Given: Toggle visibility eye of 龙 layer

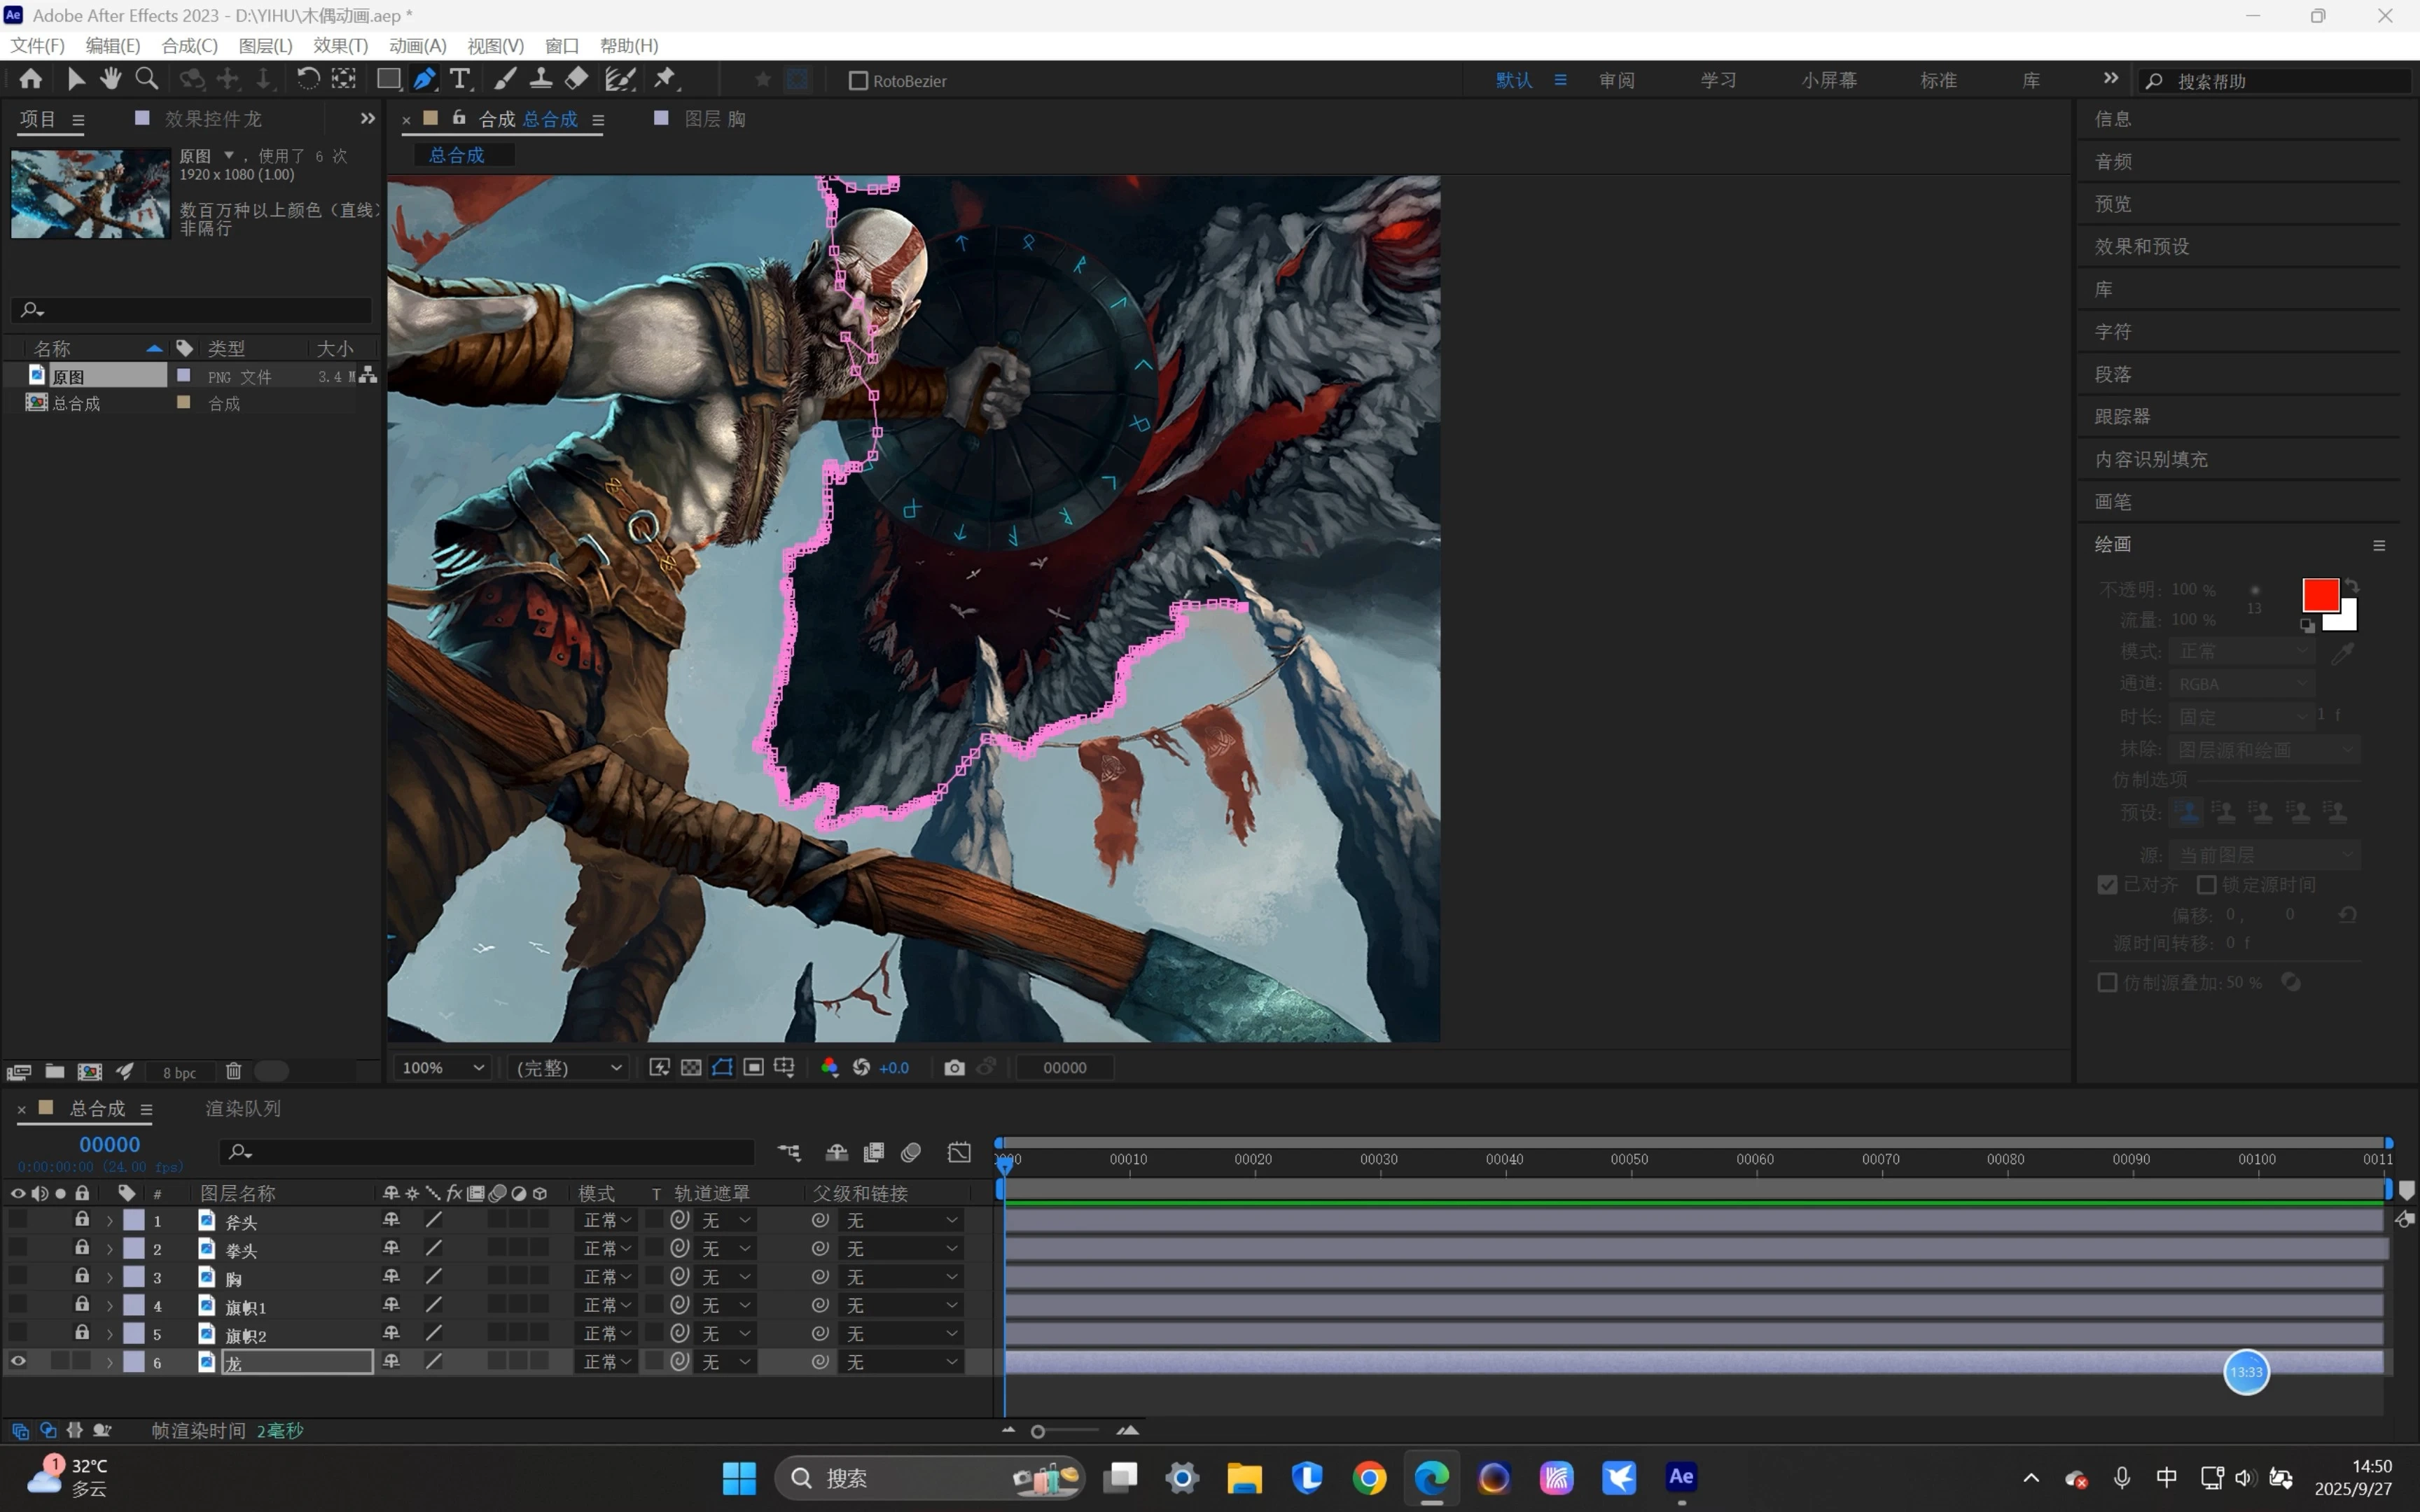Looking at the screenshot, I should click(18, 1361).
